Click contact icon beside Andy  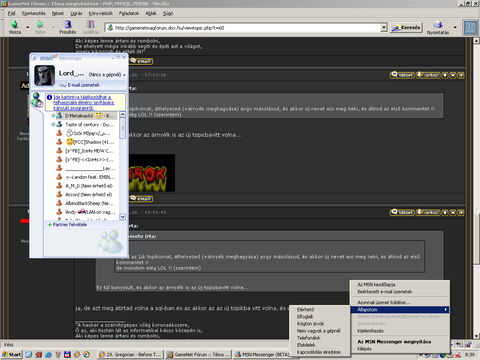[x=59, y=212]
